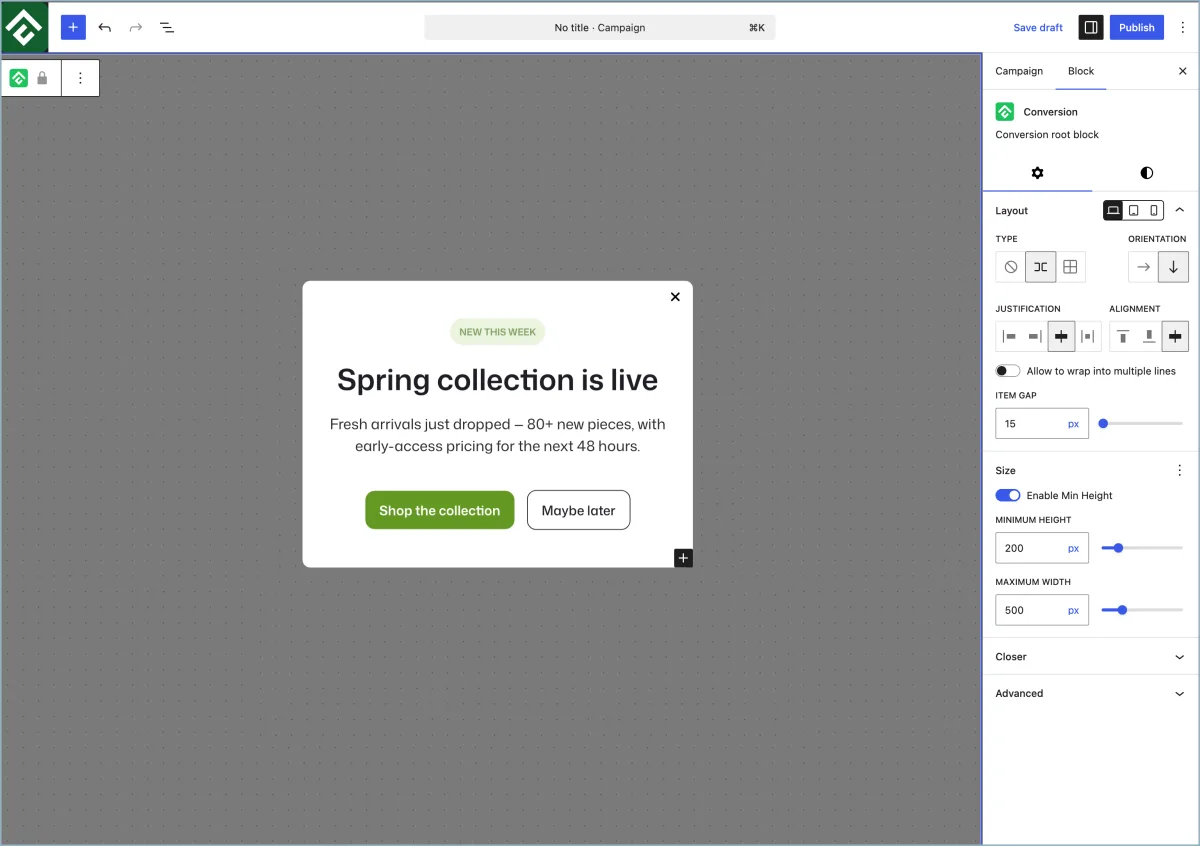Open the document overview list view
1200x846 pixels.
tap(167, 27)
